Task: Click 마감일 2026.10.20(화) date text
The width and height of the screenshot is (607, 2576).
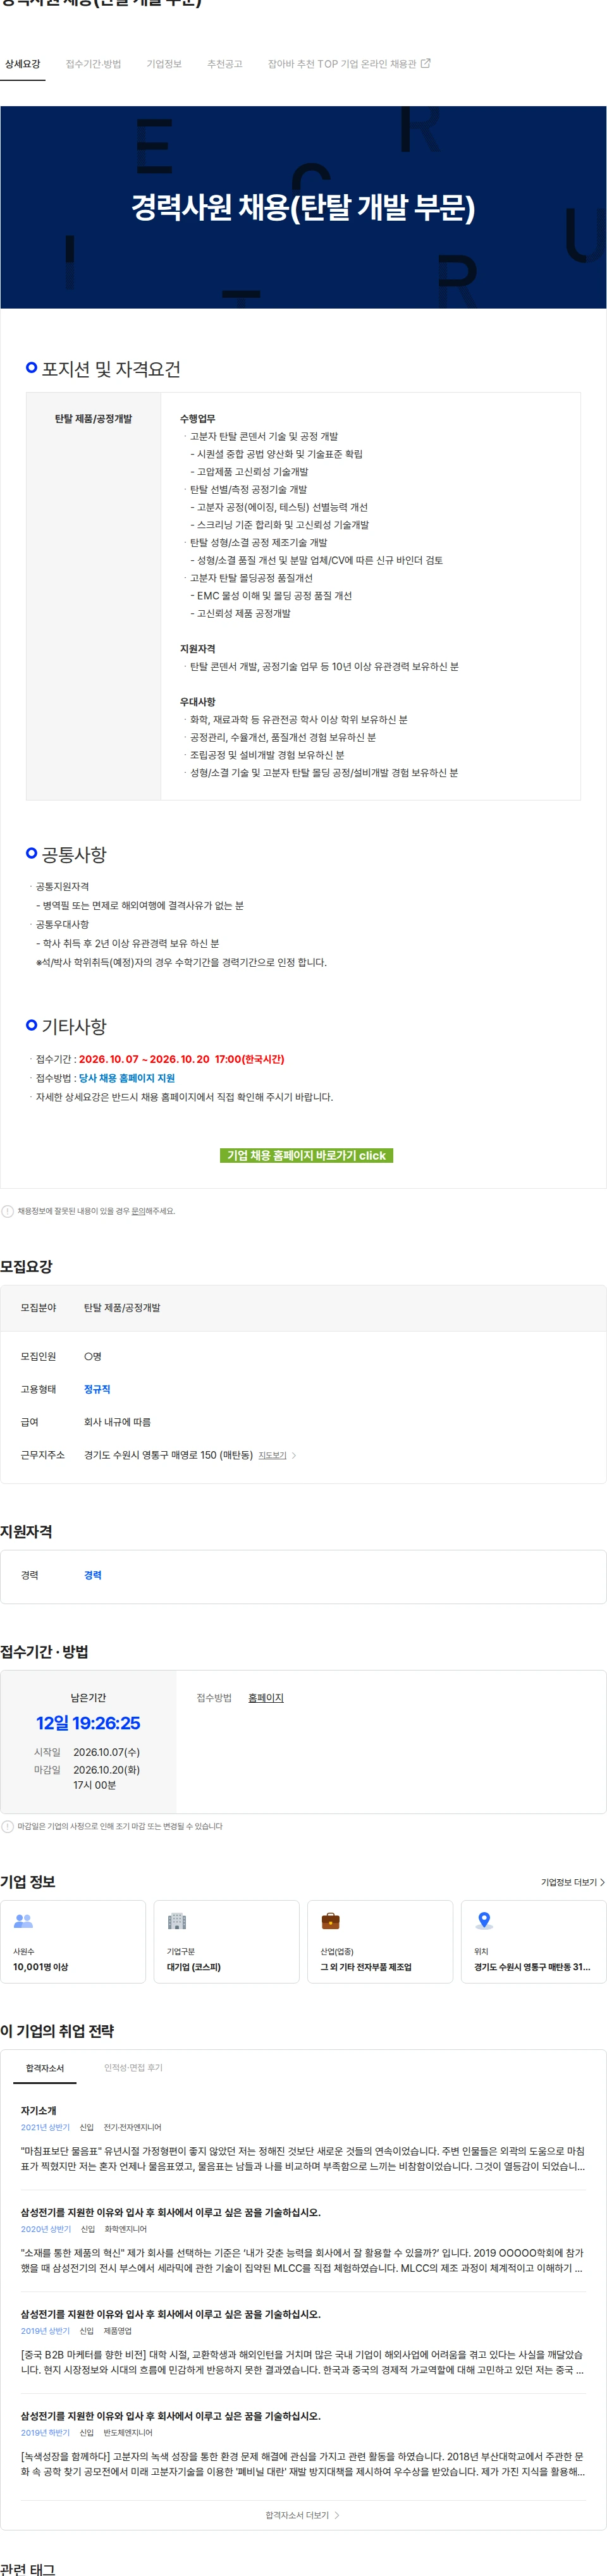Action: point(106,1769)
